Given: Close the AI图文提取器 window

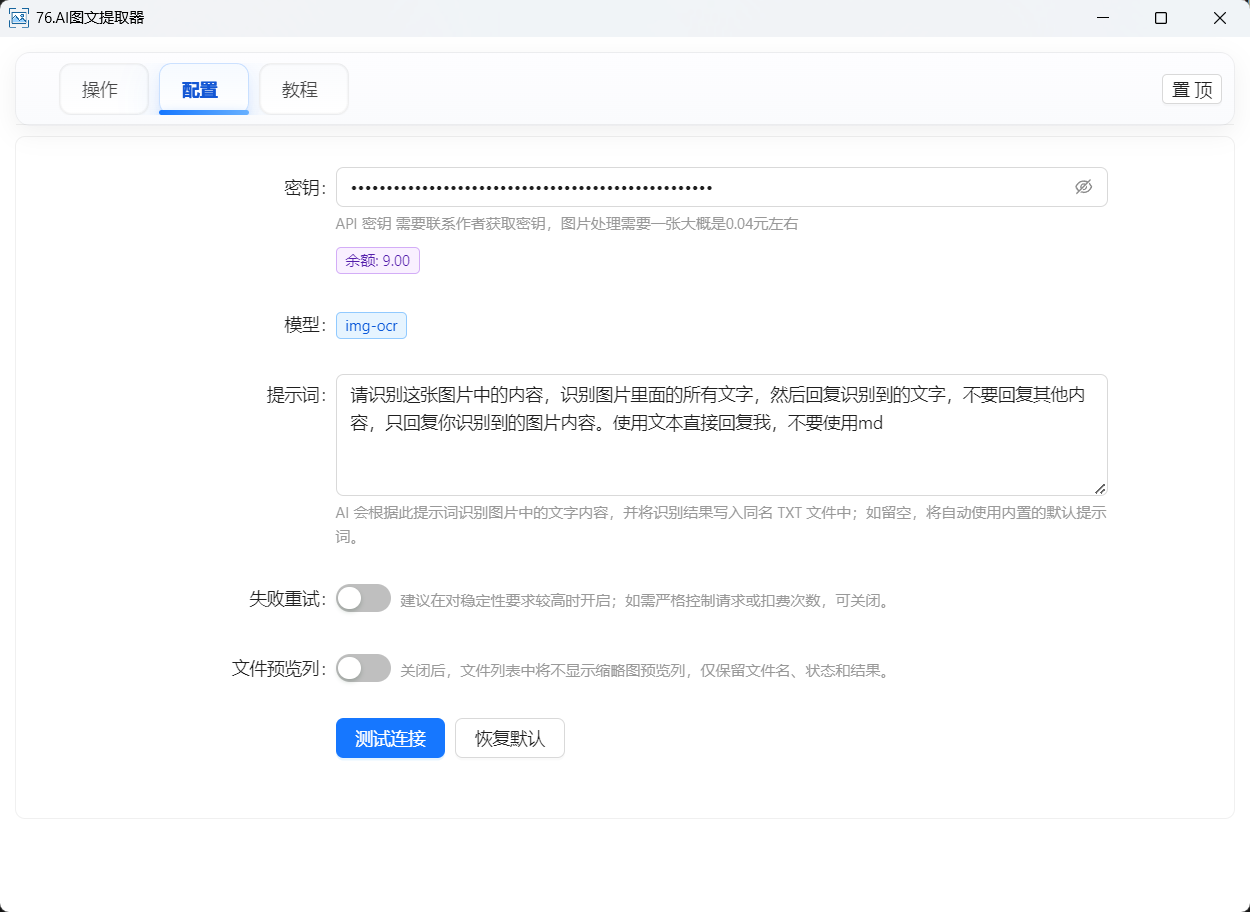Looking at the screenshot, I should pyautogui.click(x=1220, y=18).
